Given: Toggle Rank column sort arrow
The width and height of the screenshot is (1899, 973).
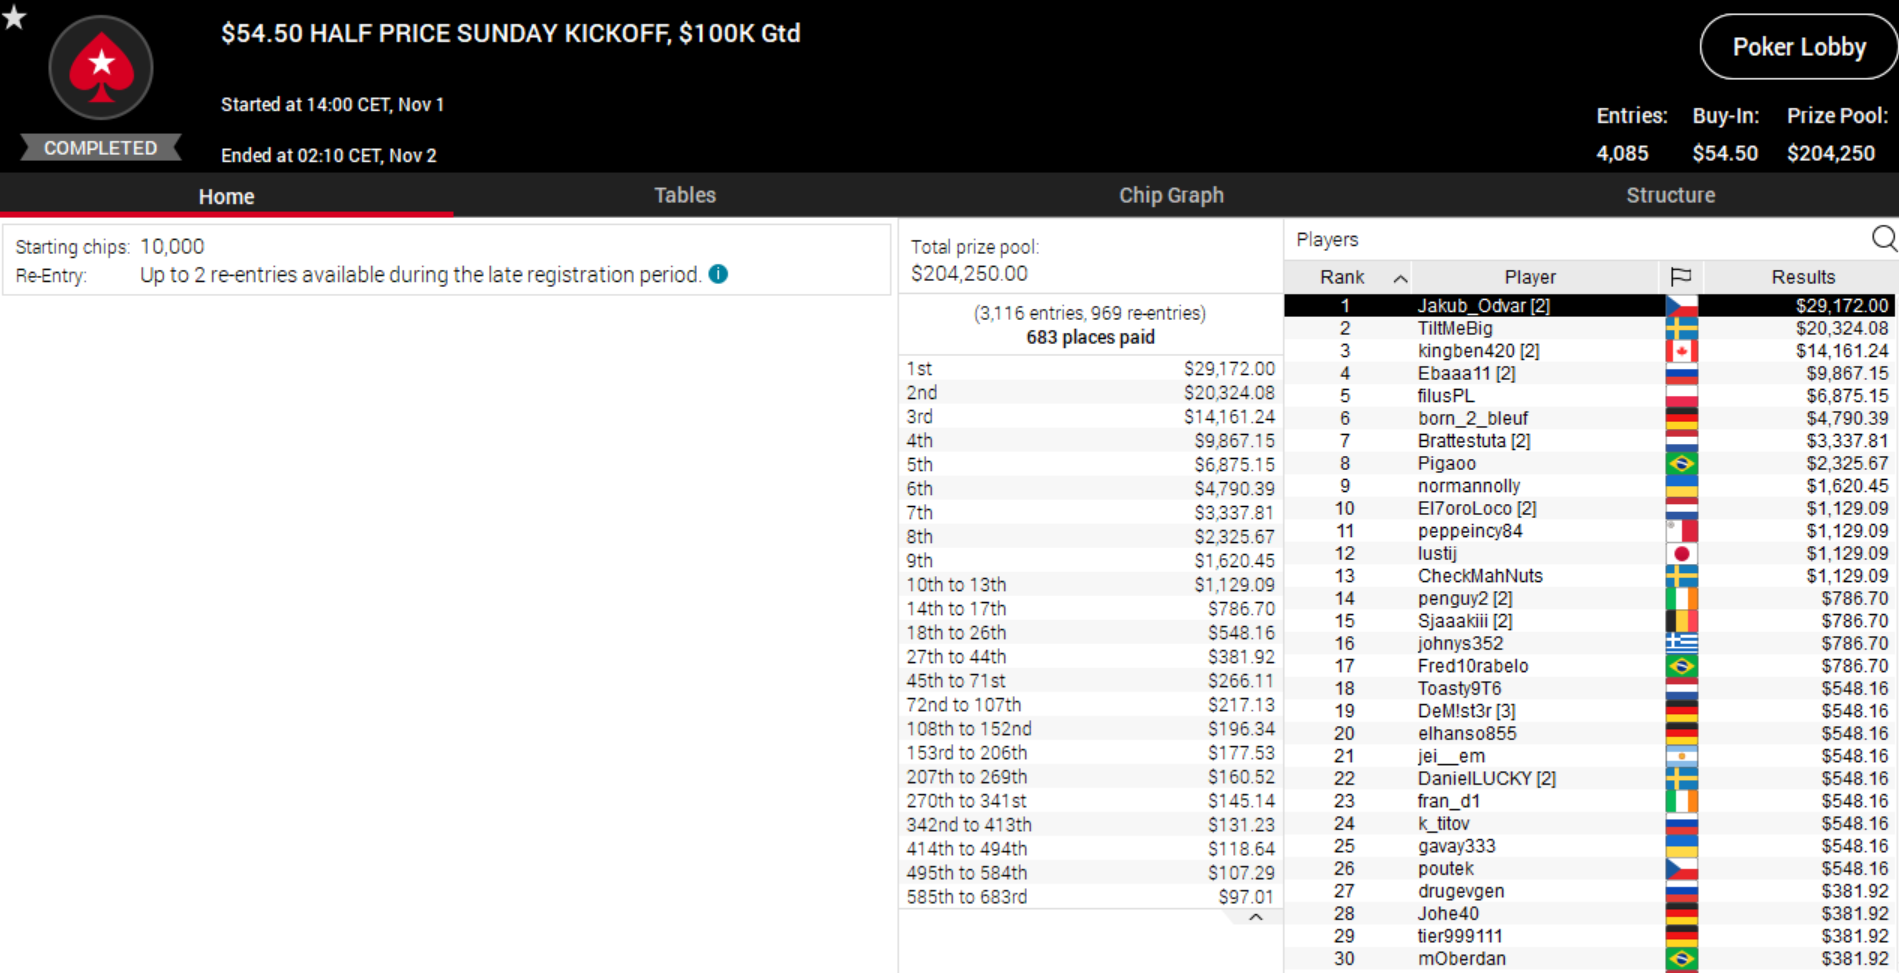Looking at the screenshot, I should point(1400,278).
